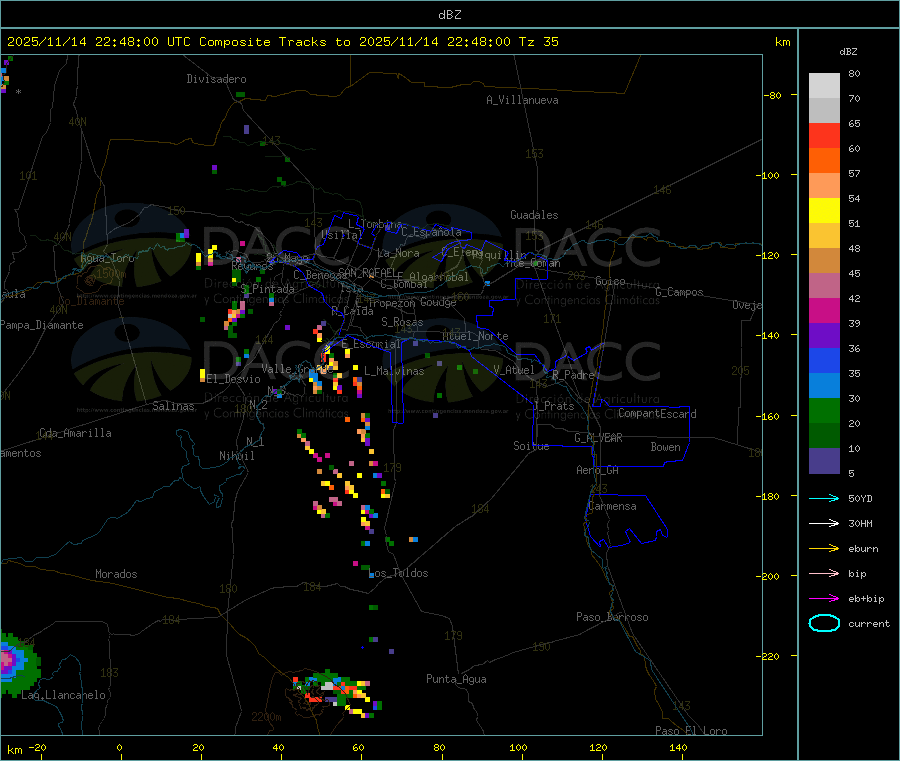Click the white 30HM arrow icon
900x761 pixels.
(824, 523)
